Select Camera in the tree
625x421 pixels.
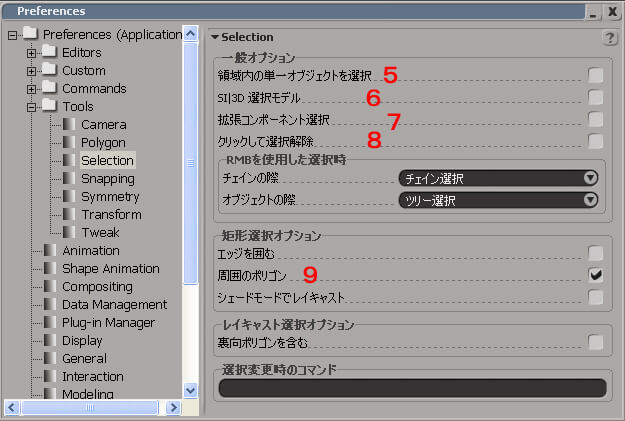(x=104, y=124)
